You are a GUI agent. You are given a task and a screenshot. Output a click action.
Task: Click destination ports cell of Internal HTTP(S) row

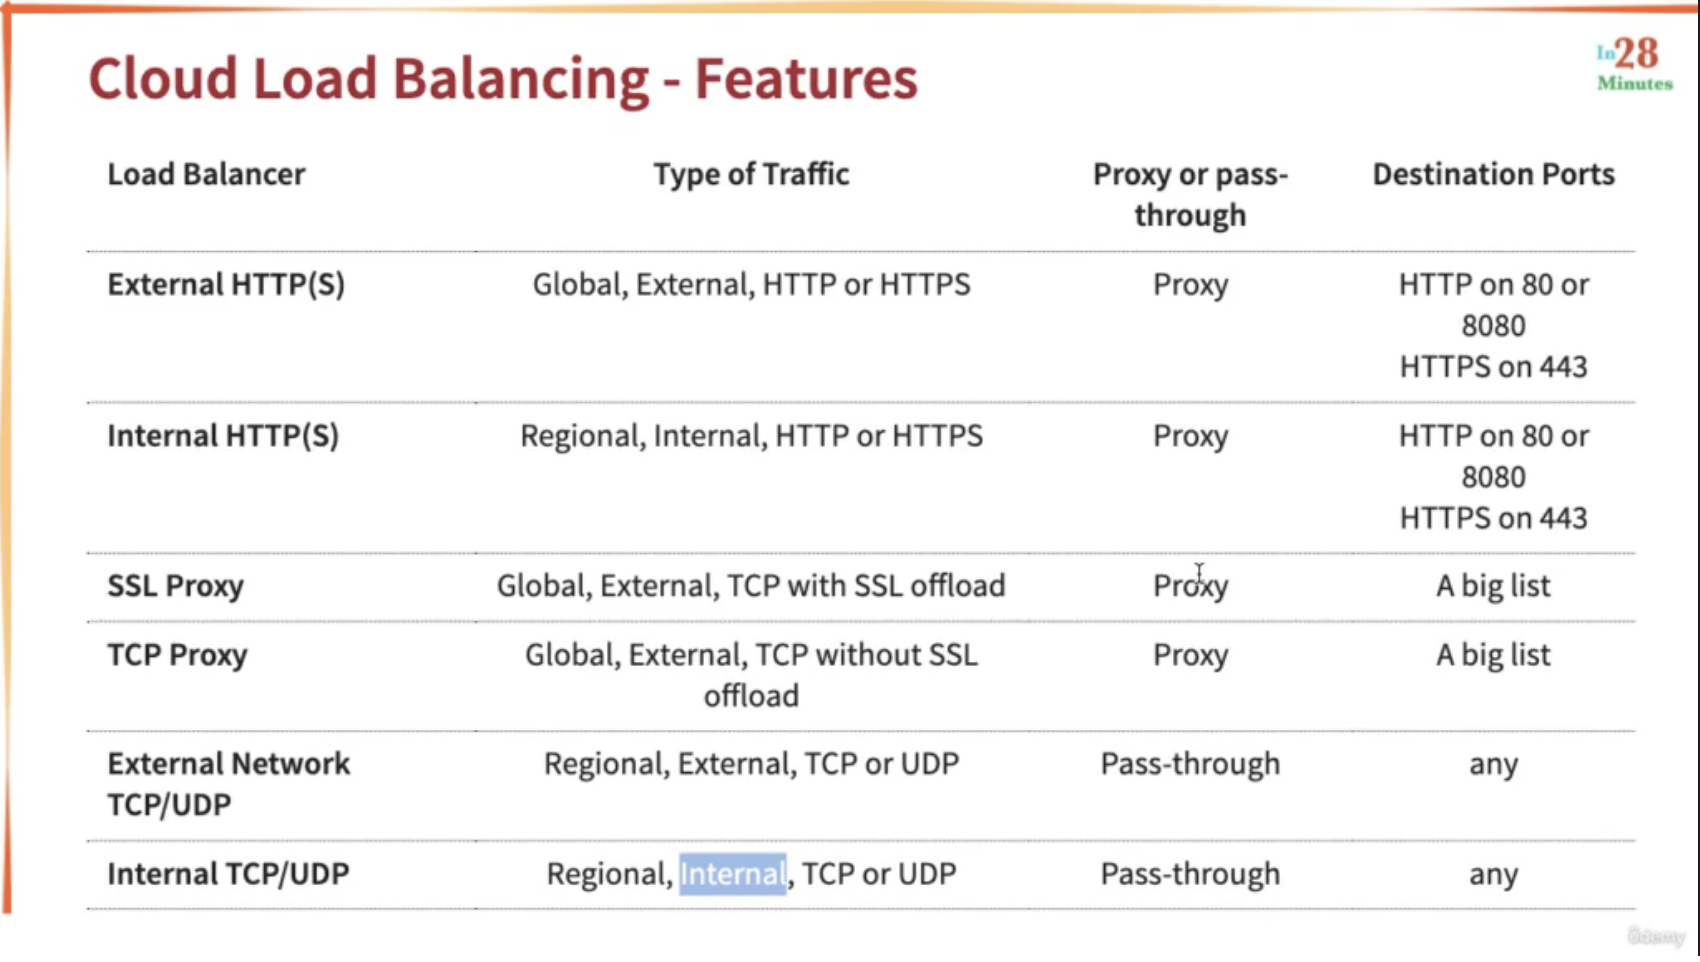tap(1493, 477)
